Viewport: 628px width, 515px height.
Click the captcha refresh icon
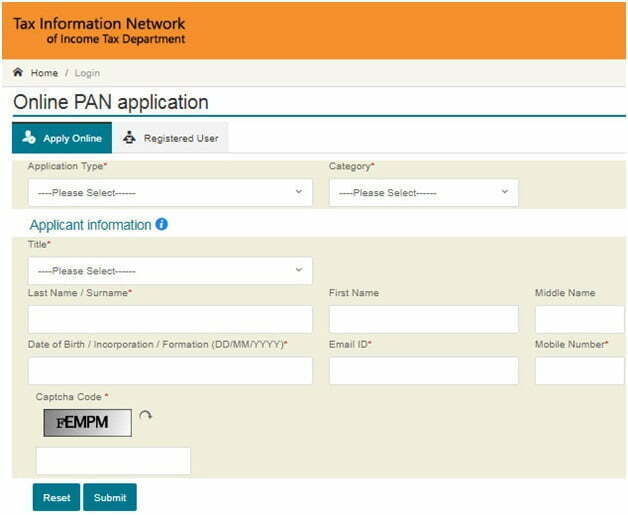145,416
